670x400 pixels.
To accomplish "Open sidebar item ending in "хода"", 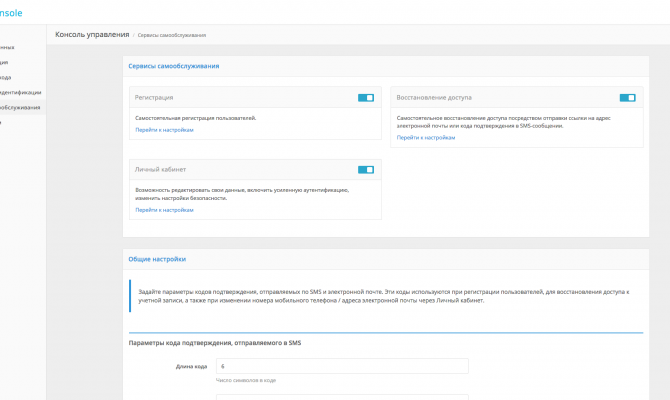I will pos(6,77).
